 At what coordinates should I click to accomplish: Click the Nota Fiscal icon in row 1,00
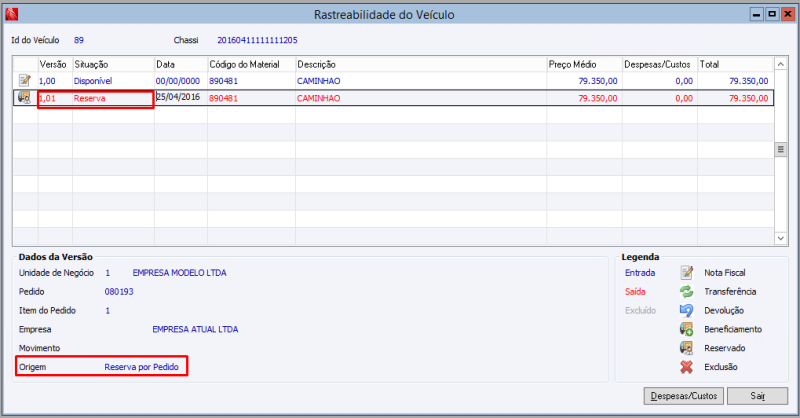24,81
